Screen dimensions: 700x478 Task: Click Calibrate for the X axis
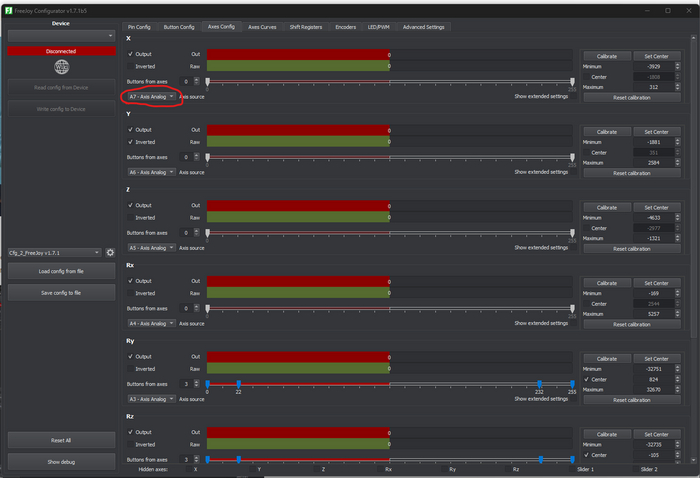pyautogui.click(x=607, y=56)
